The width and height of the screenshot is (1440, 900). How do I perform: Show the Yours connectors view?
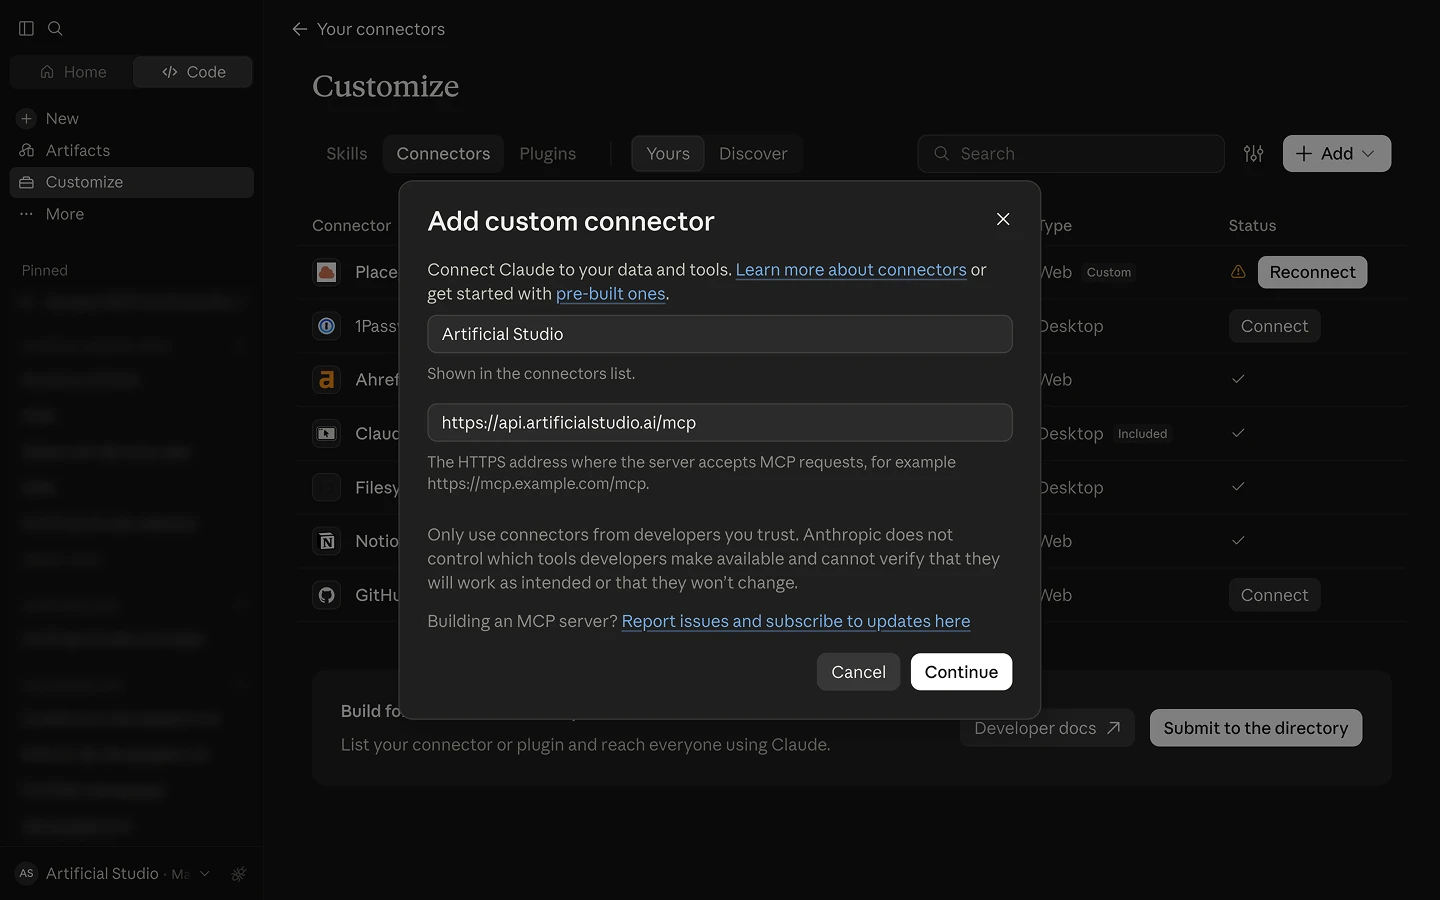668,153
